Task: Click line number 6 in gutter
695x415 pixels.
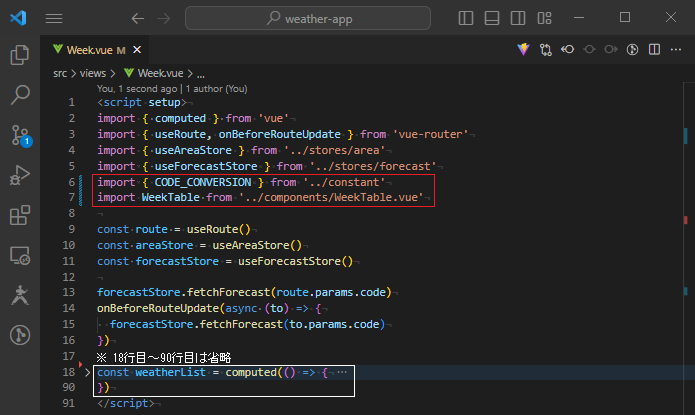Action: point(71,182)
